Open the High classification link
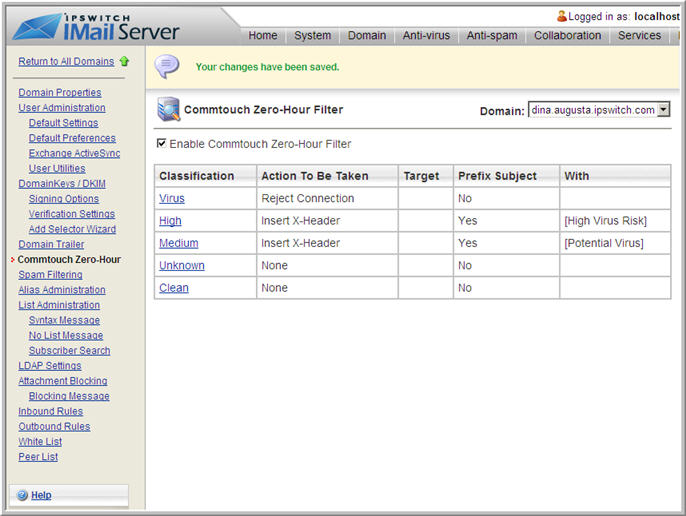 170,221
